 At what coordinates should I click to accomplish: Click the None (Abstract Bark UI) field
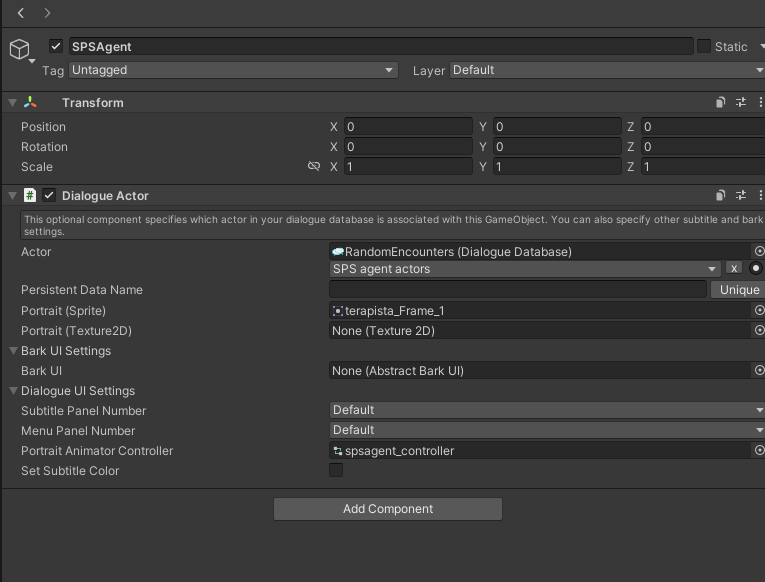[540, 371]
